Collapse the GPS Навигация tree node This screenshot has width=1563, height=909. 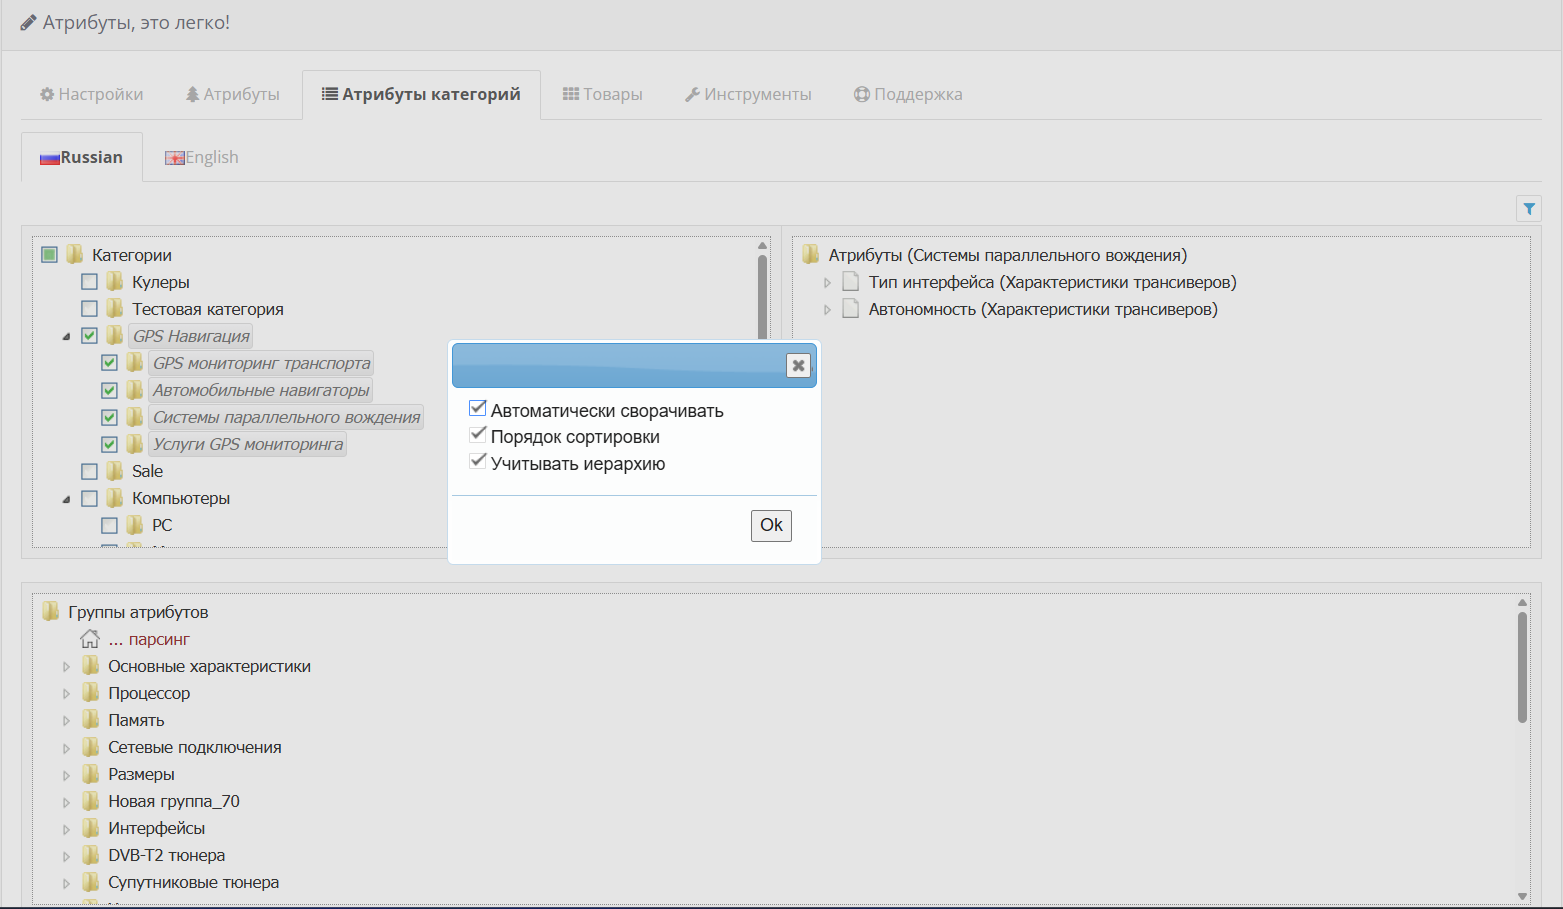(66, 337)
